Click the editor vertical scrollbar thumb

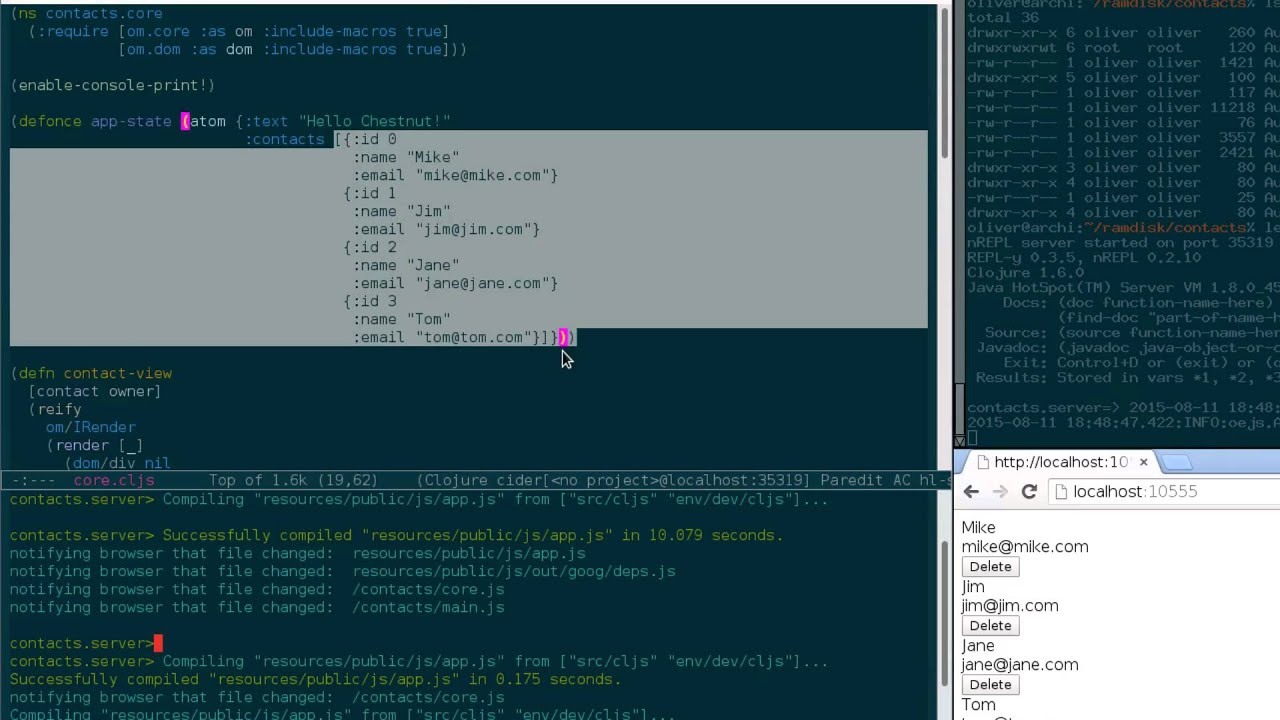click(x=943, y=82)
